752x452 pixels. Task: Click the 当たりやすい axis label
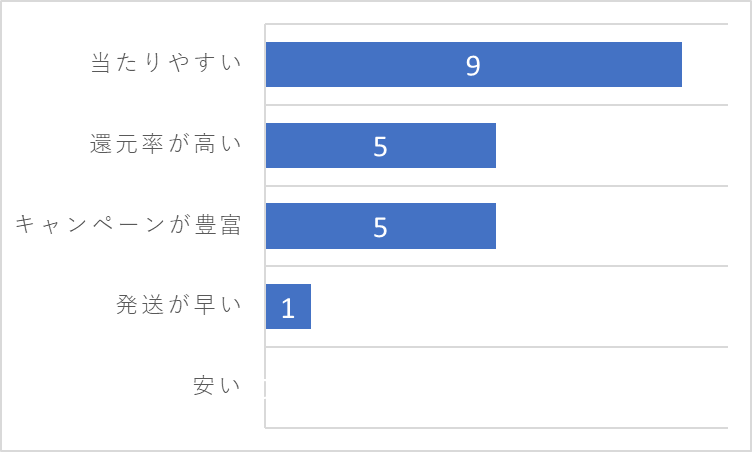166,63
